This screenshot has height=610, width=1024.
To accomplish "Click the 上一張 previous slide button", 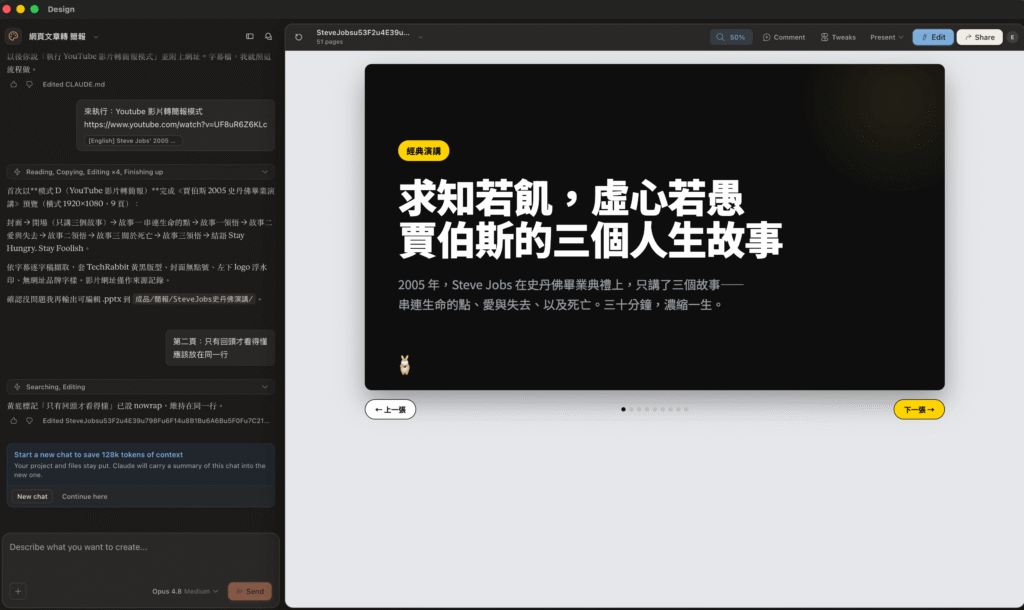I will (390, 409).
